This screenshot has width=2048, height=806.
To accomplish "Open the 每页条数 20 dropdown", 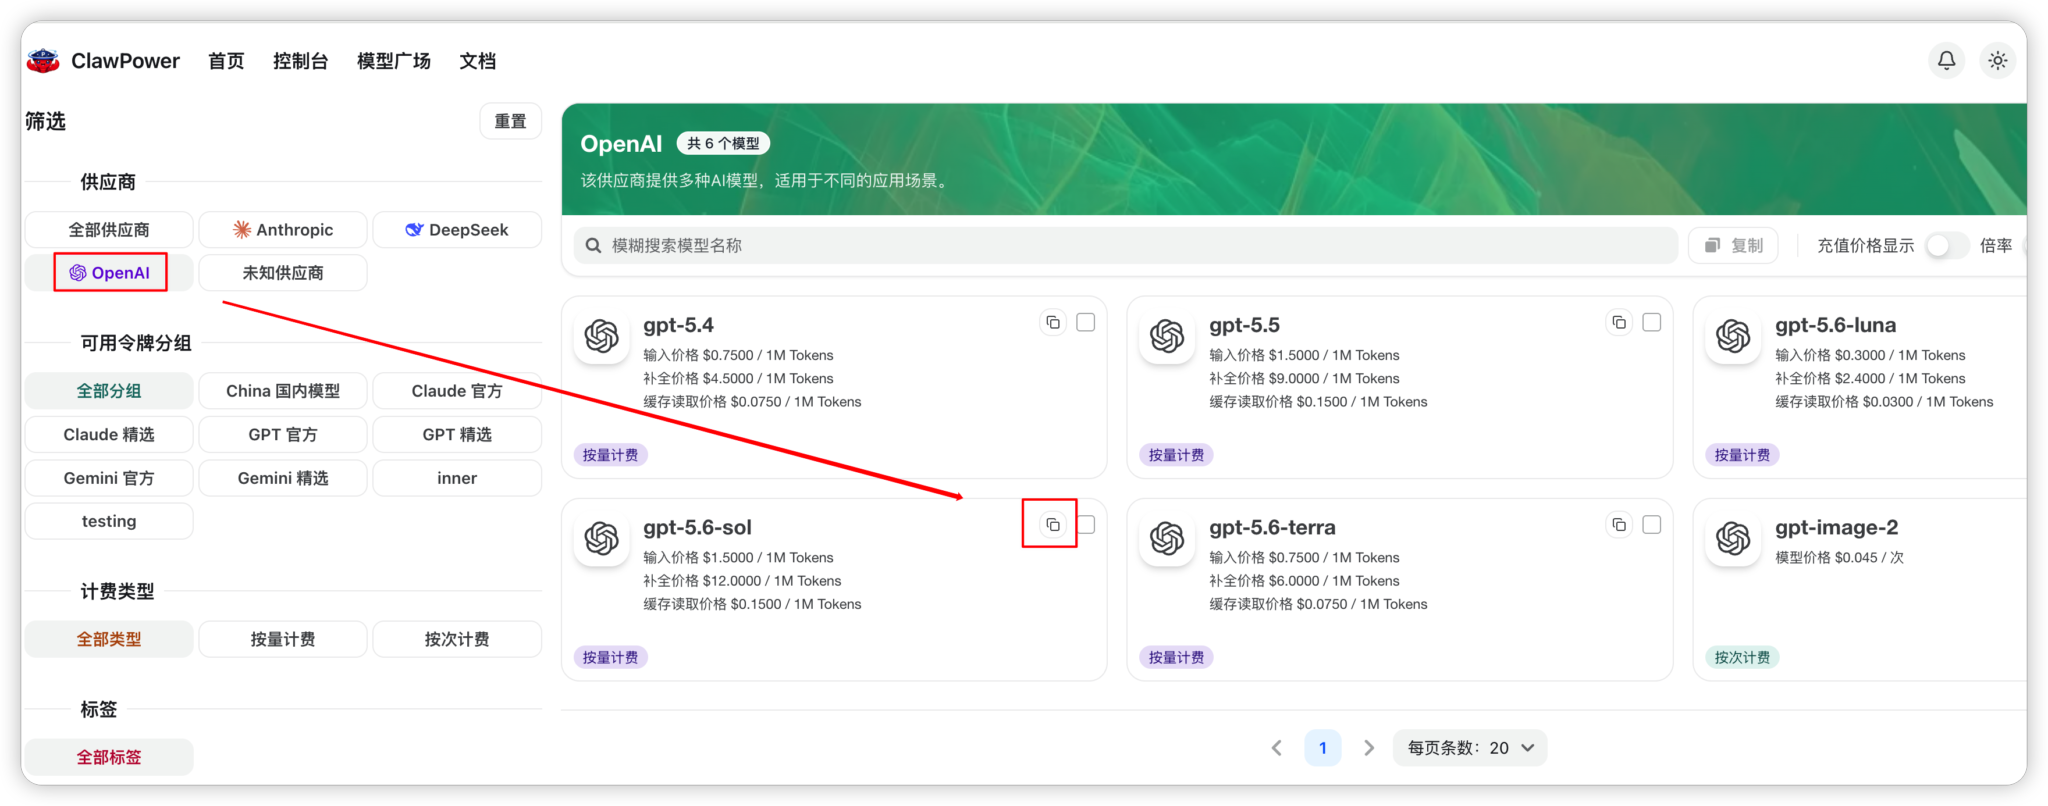I will tap(1470, 748).
